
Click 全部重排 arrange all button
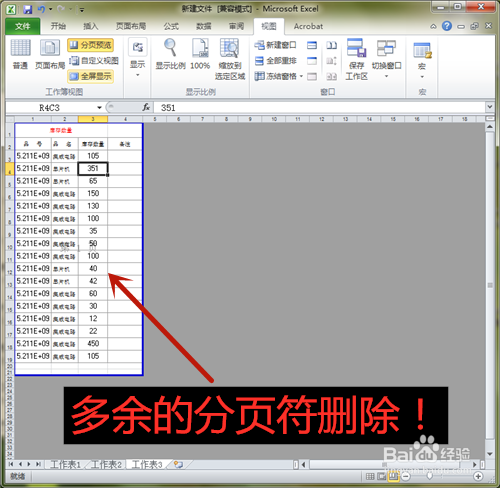point(275,61)
